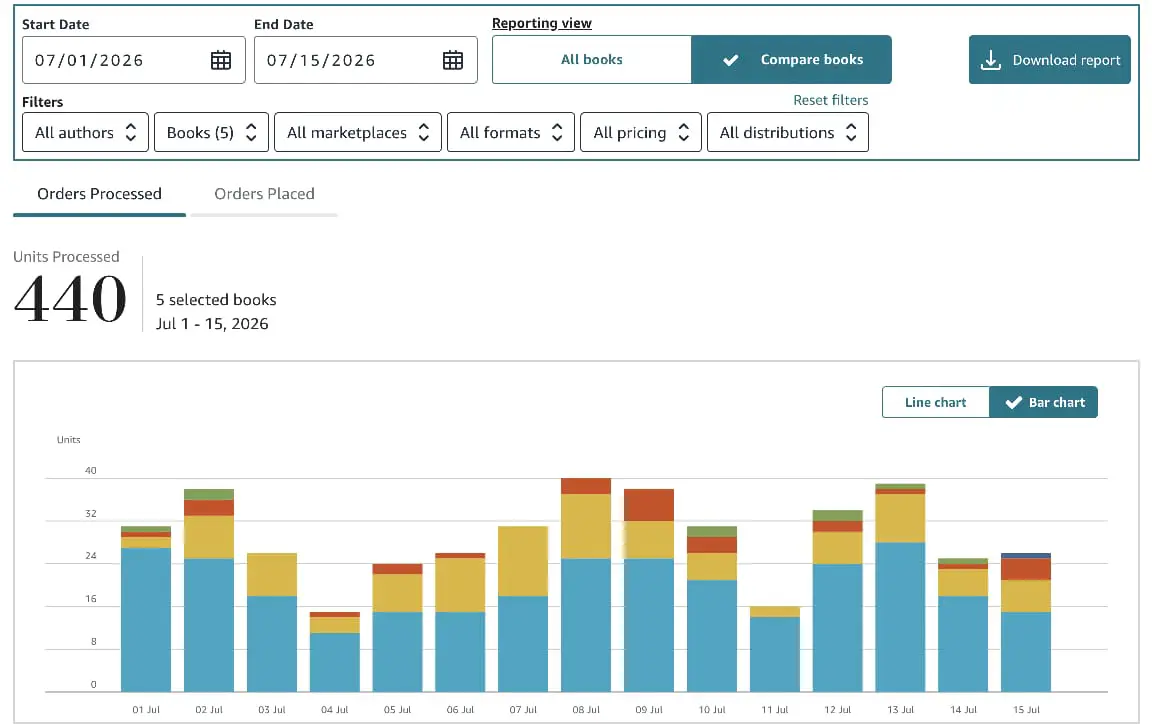Click the Start Date field showing 07/01/2026
Viewport: 1152px width, 726px height.
point(134,60)
